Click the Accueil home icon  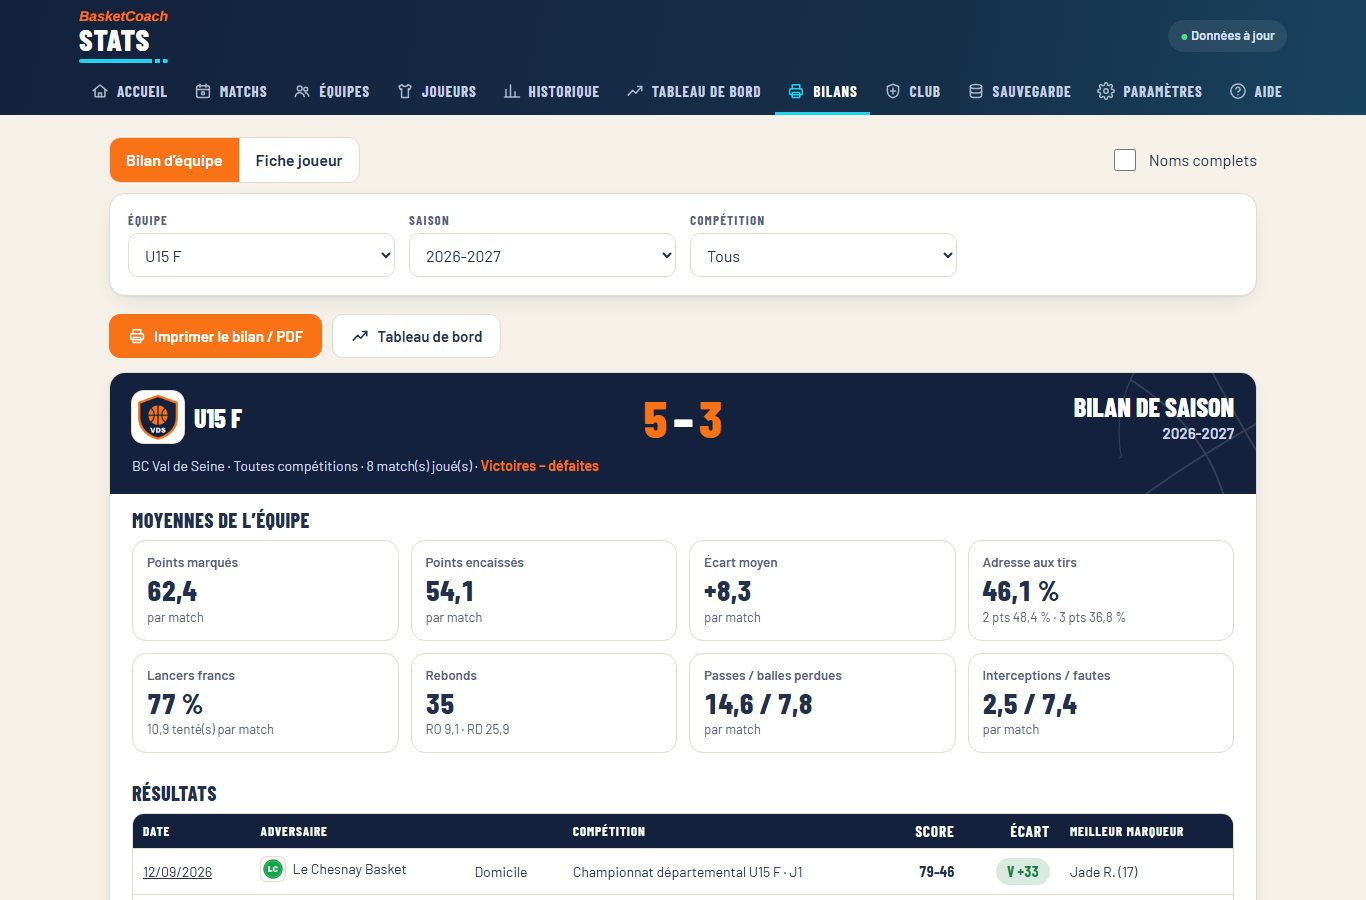click(x=100, y=91)
